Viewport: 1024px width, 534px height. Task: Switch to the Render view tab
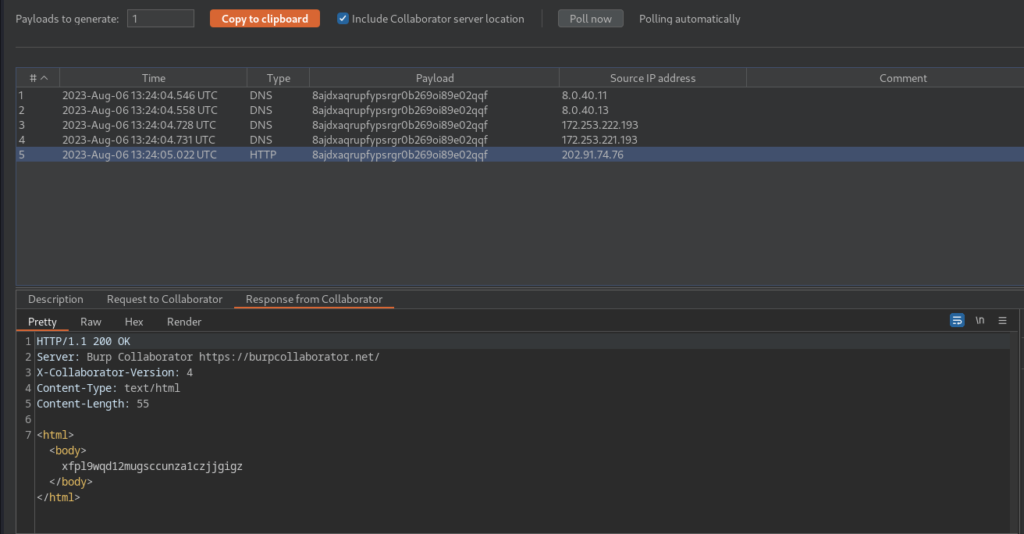[x=184, y=322]
